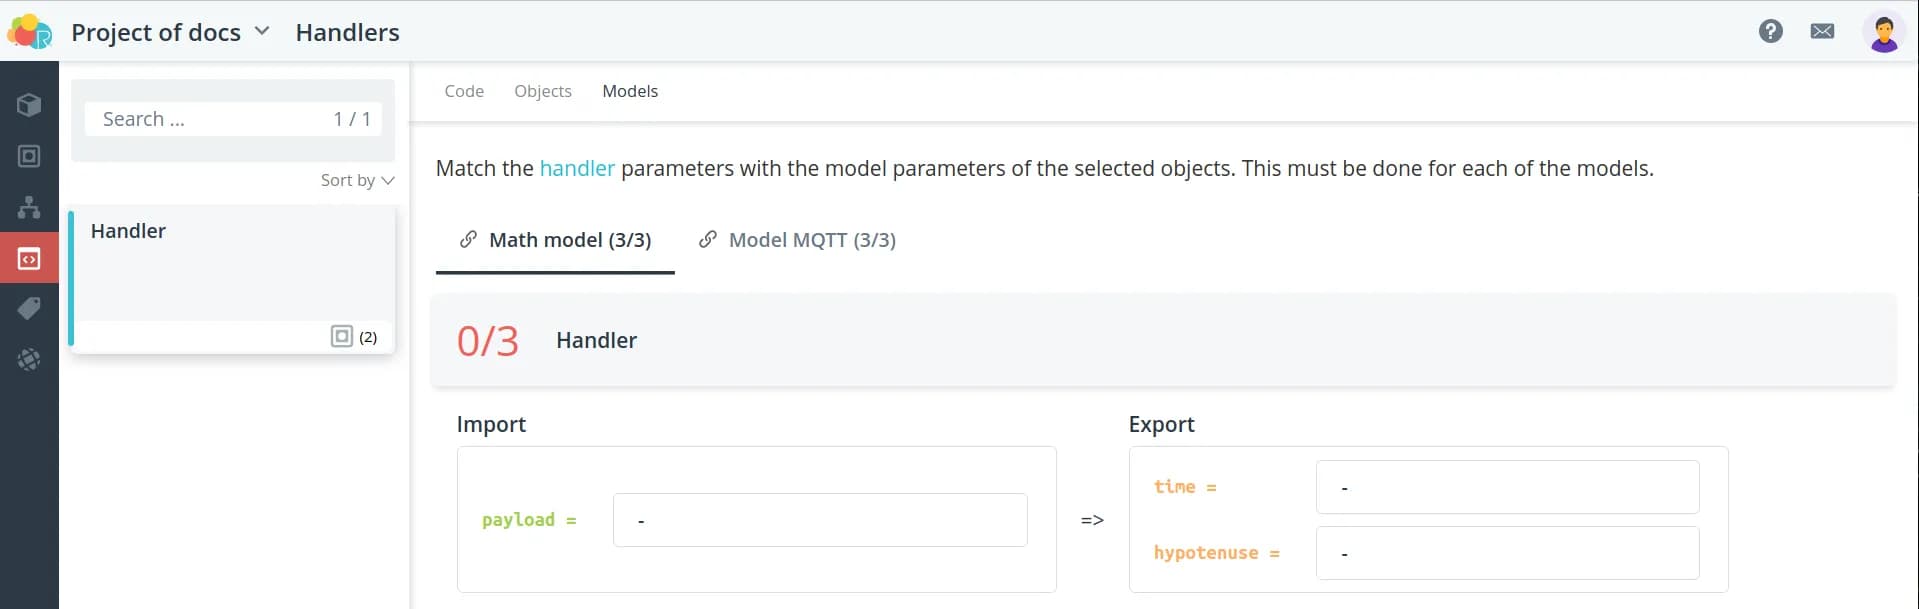Switch to the Code tab
The image size is (1919, 609).
(x=464, y=91)
